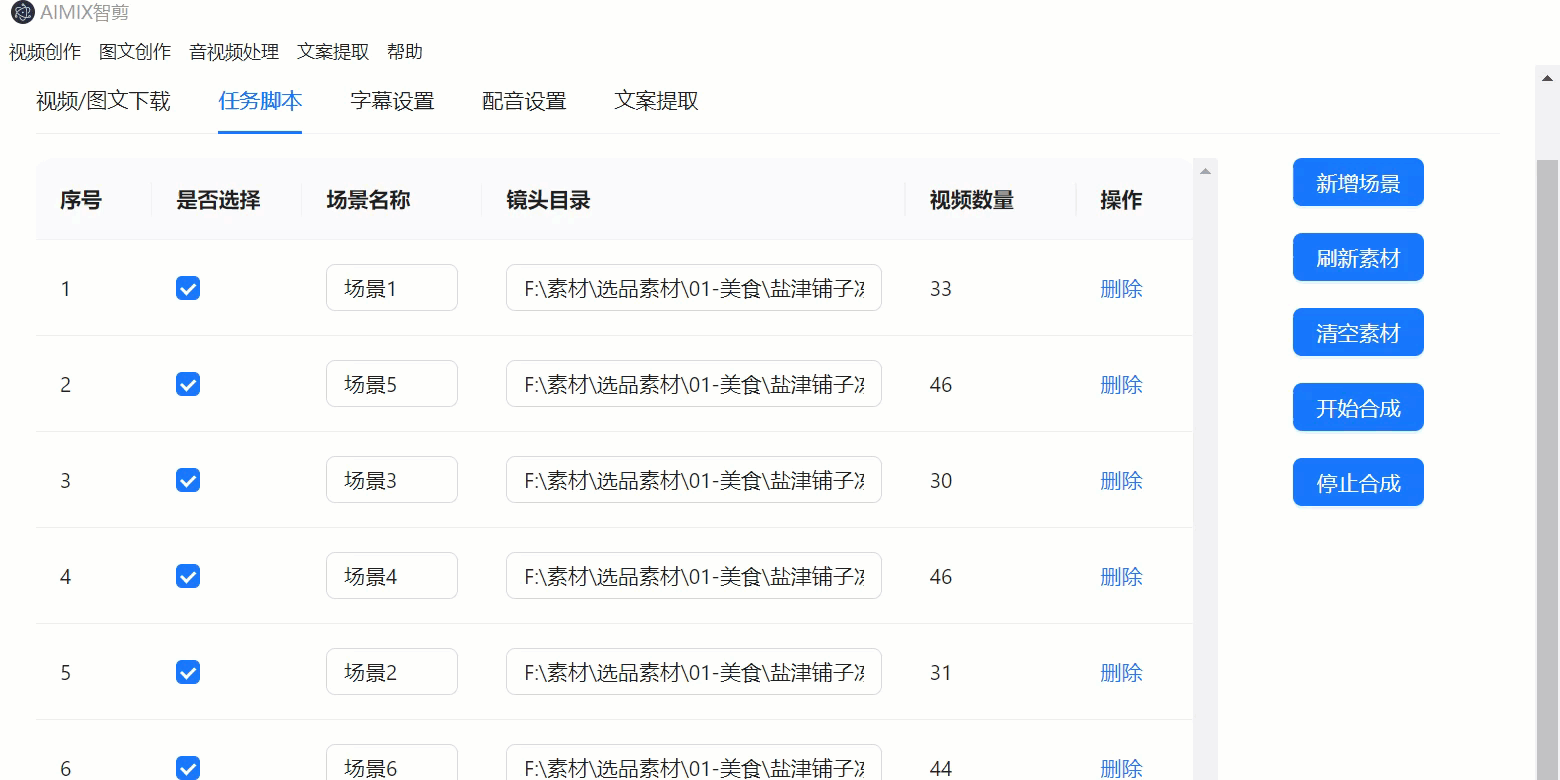The width and height of the screenshot is (1560, 780).
Task: Click the 镜头目录 path field in row 3
Action: [693, 481]
